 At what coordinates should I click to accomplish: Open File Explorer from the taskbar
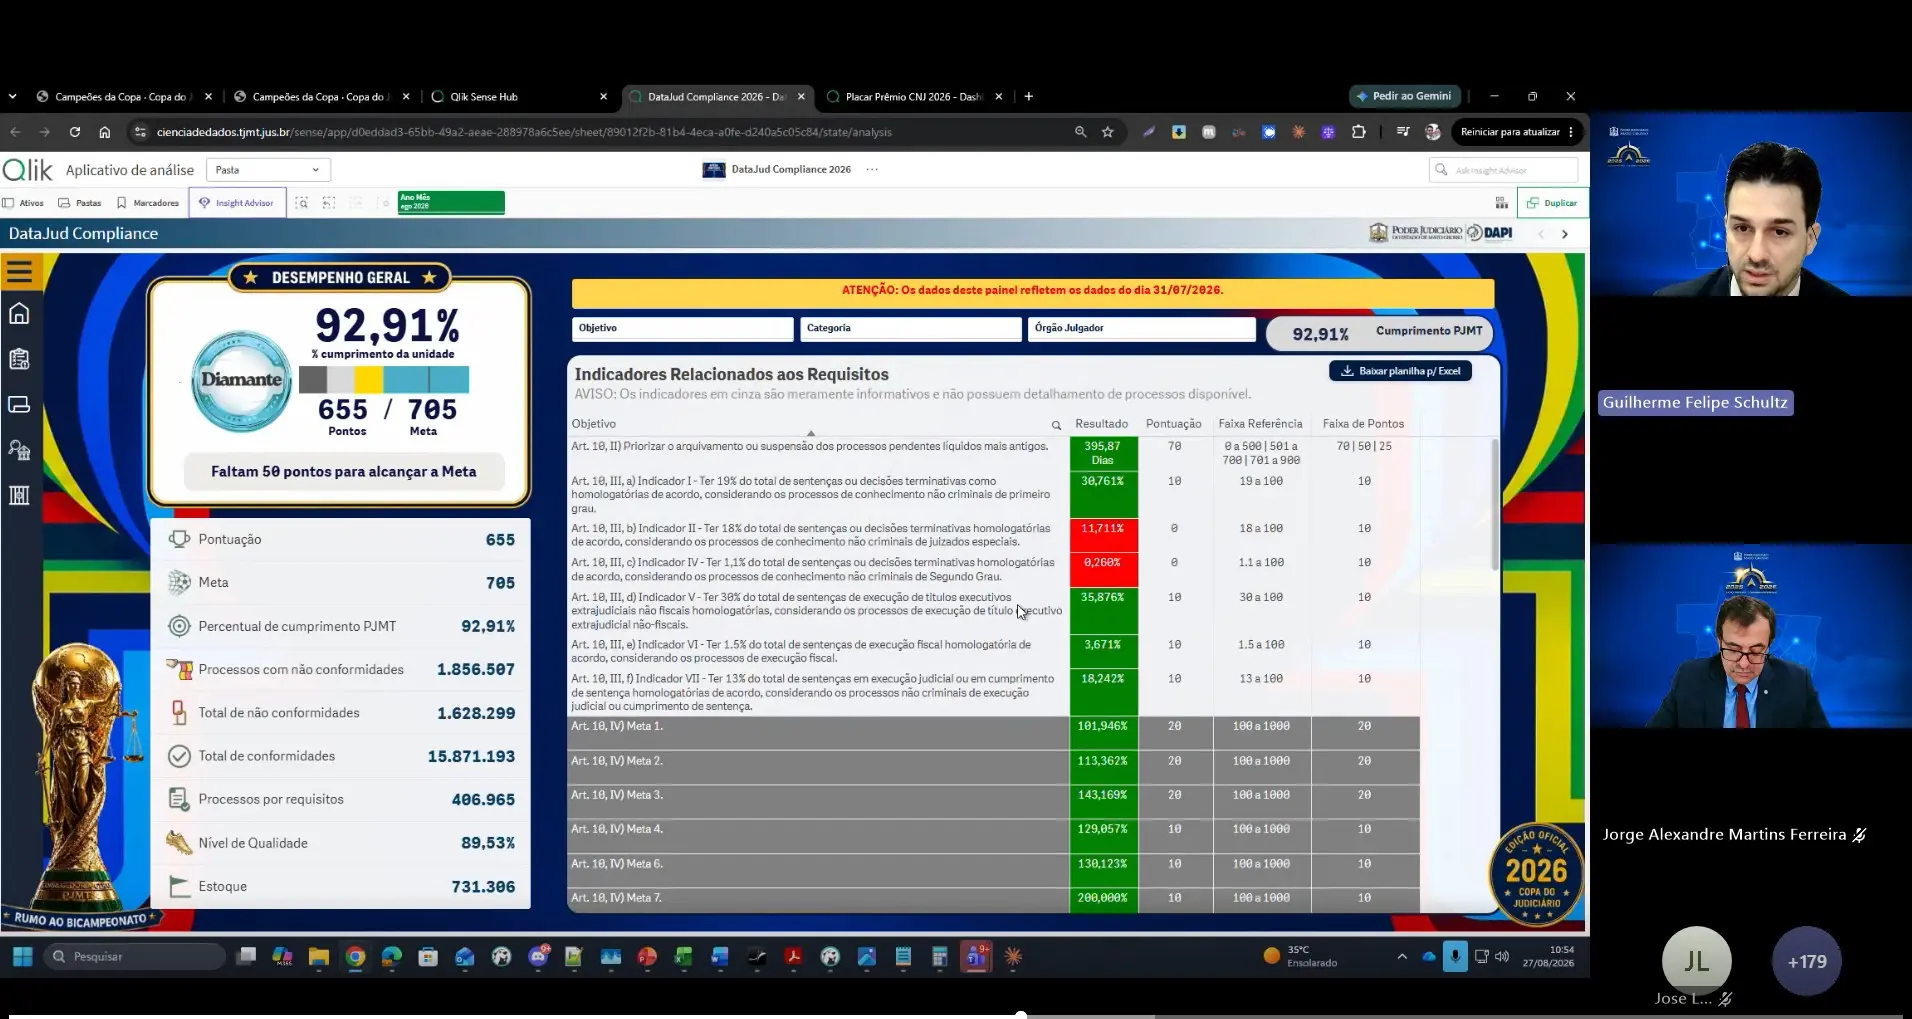click(x=319, y=957)
